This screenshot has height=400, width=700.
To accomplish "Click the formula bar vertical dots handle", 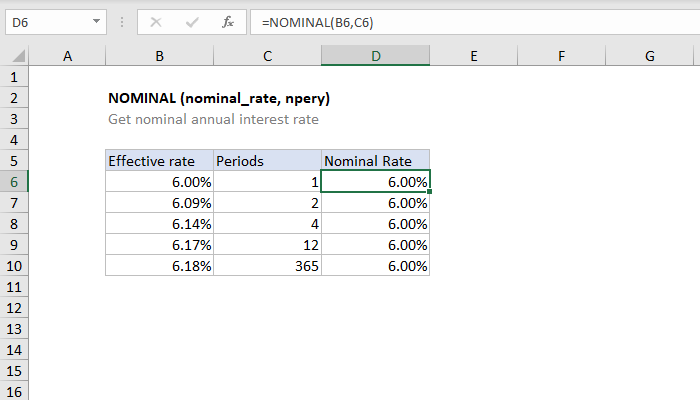I will (121, 22).
